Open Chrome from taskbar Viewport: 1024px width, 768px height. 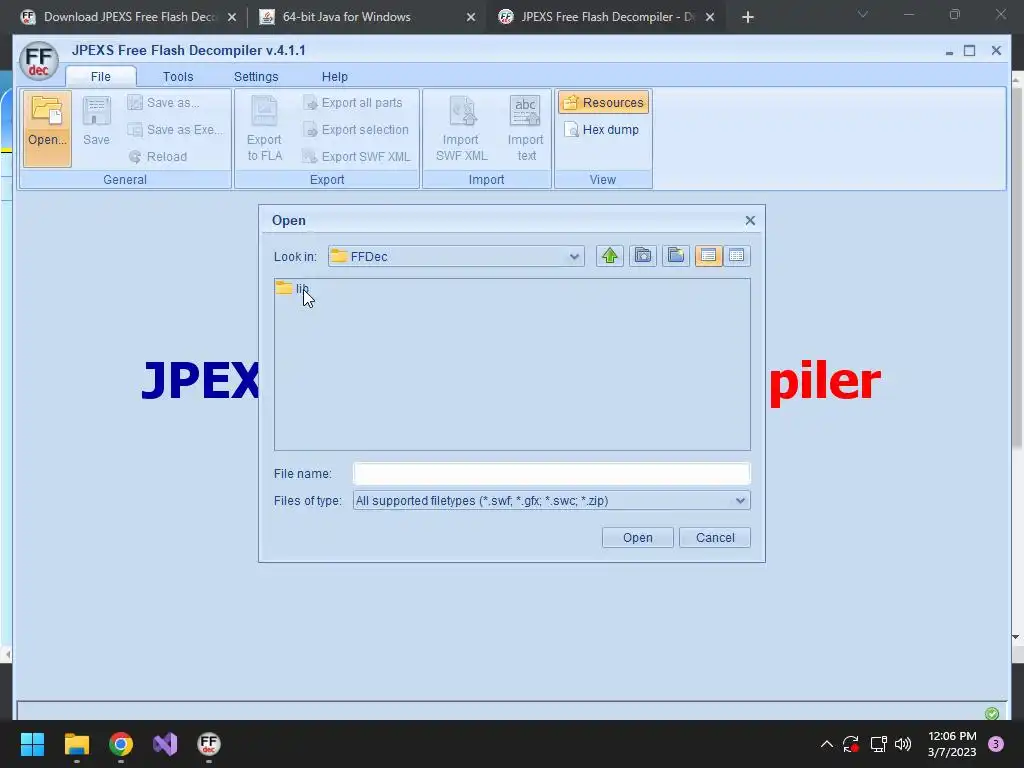point(121,744)
